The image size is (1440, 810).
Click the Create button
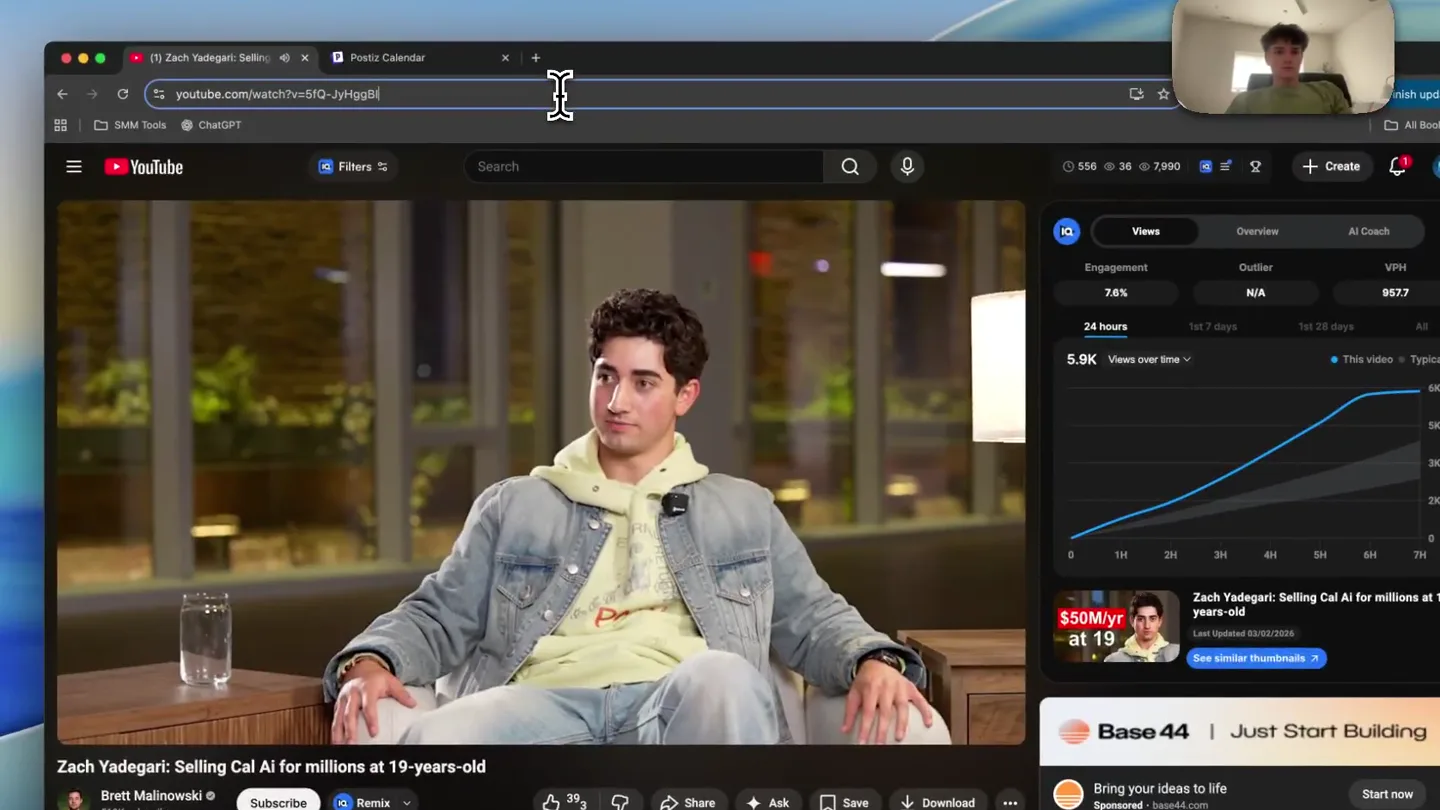1332,167
